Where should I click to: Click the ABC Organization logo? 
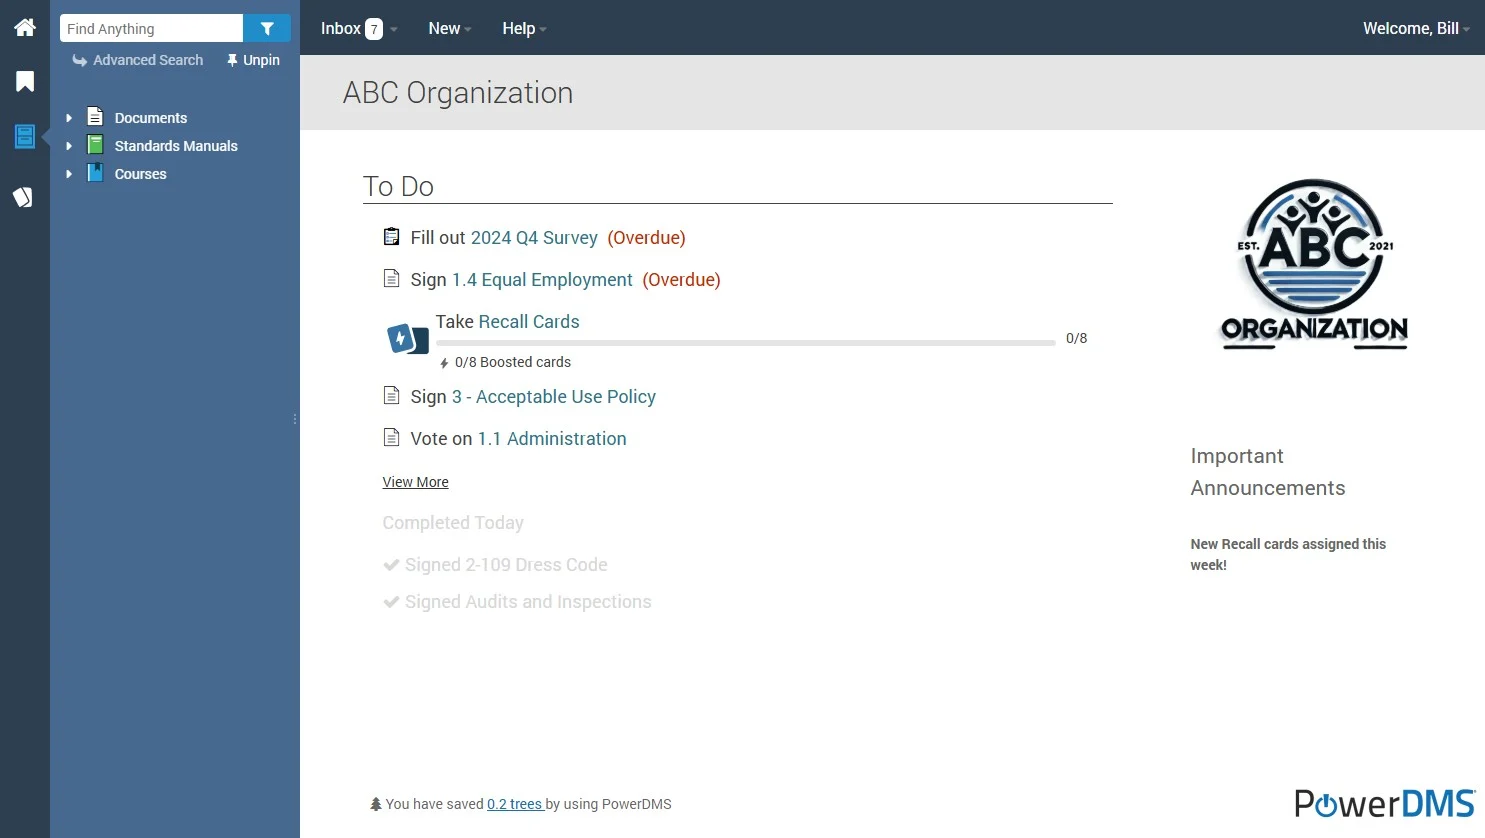click(x=1314, y=264)
